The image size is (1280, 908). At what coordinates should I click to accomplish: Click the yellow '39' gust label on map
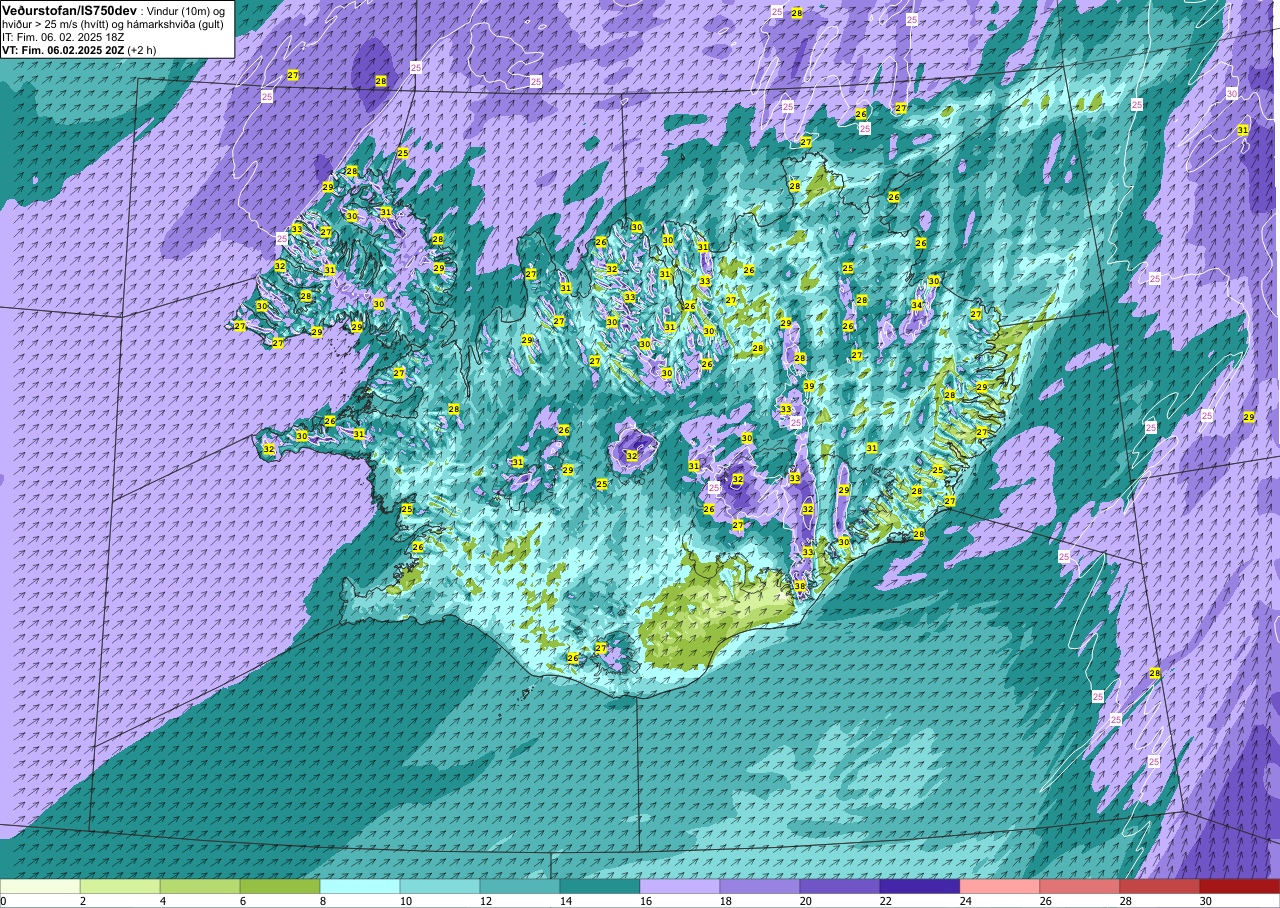[808, 386]
